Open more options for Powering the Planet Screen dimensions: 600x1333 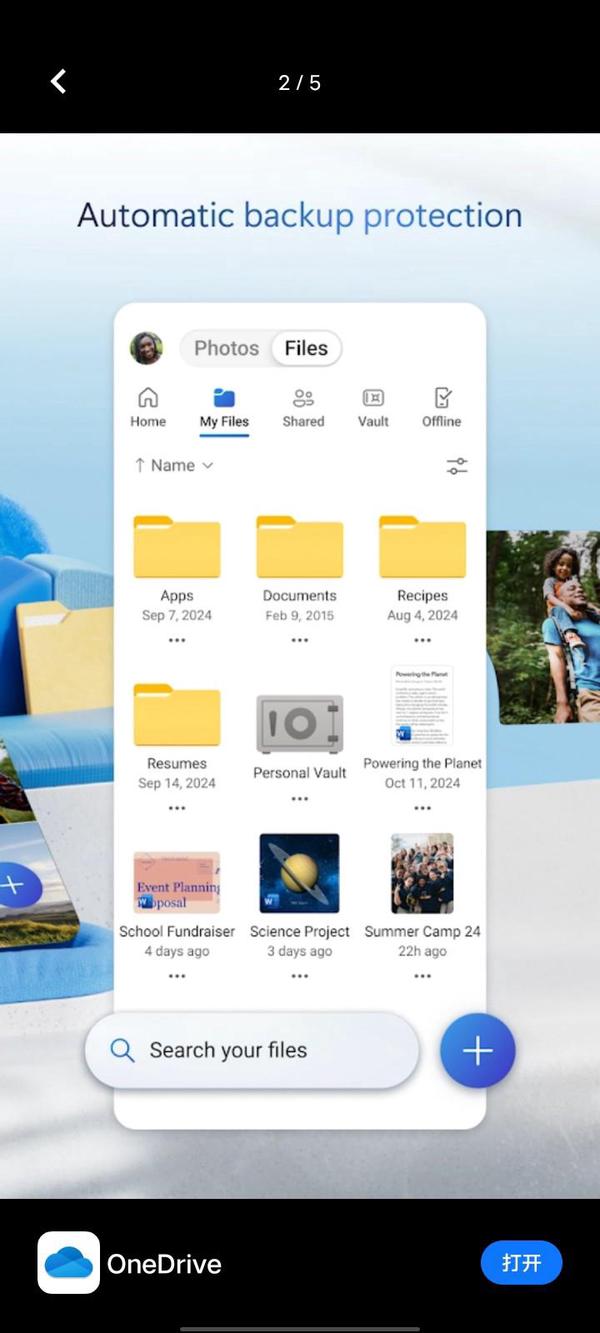pyautogui.click(x=422, y=808)
